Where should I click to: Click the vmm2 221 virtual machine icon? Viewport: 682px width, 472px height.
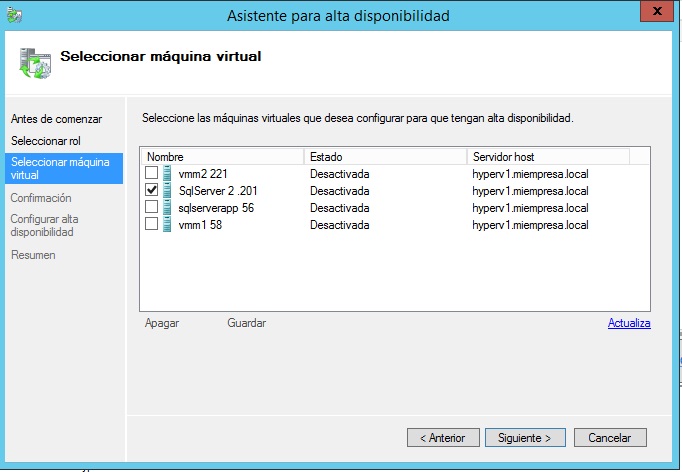tap(168, 174)
